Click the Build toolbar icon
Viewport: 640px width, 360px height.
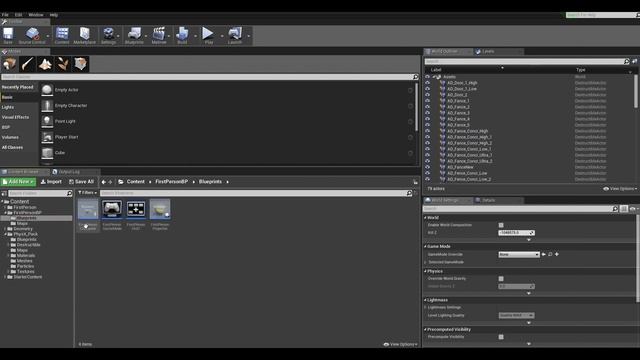182,34
